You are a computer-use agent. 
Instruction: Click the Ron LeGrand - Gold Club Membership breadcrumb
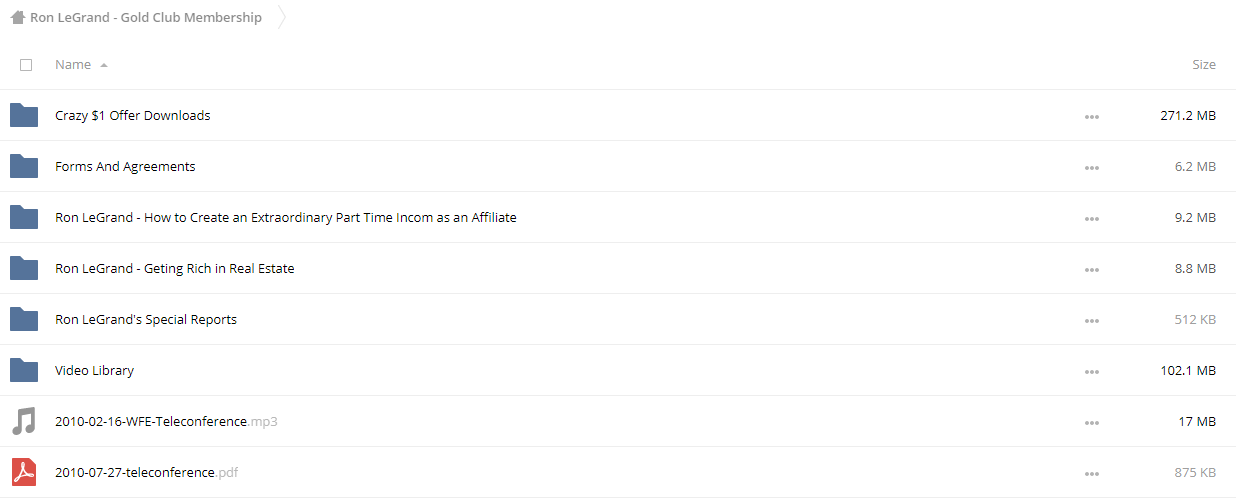146,17
